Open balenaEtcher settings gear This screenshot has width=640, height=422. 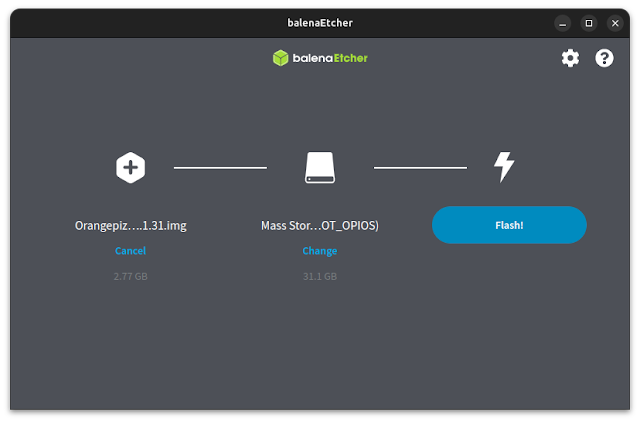[570, 58]
